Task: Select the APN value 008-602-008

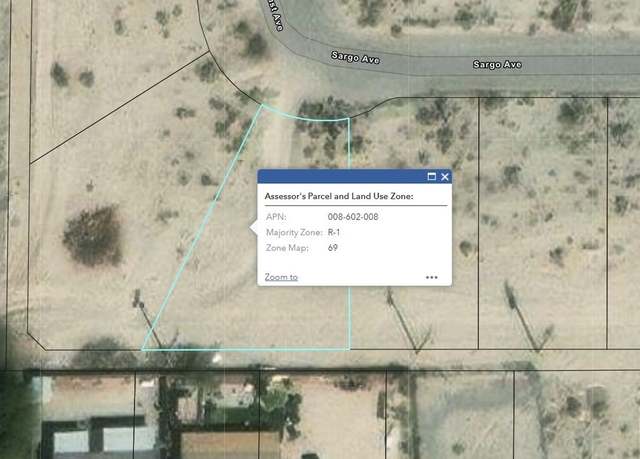Action: coord(353,217)
